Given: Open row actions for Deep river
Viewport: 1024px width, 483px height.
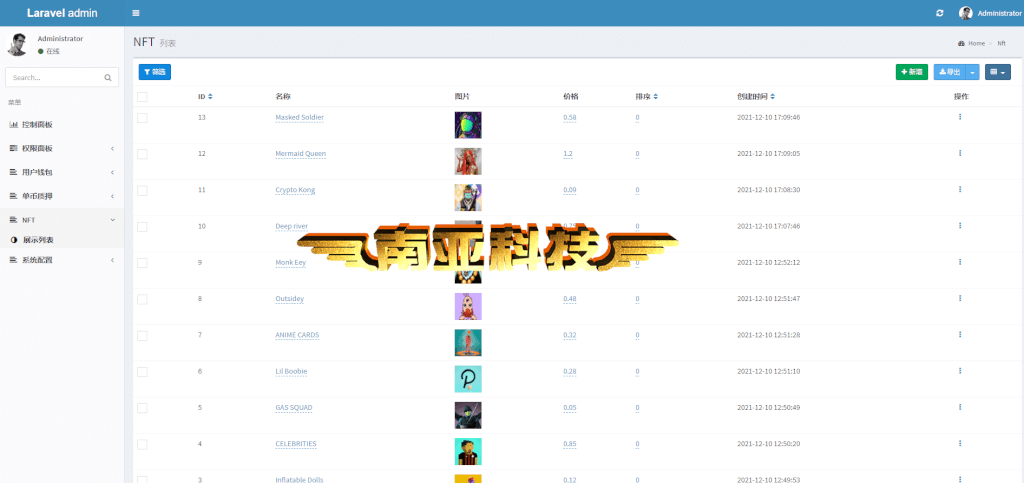Looking at the screenshot, I should [960, 226].
